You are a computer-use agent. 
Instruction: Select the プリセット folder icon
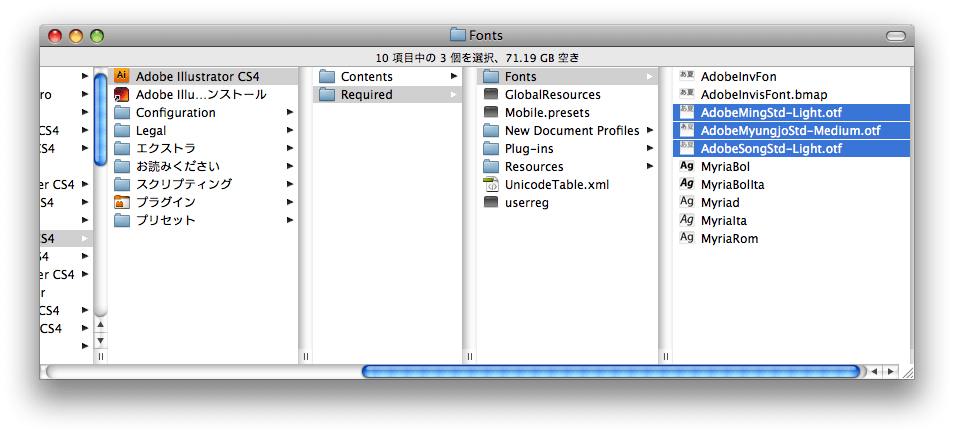coord(122,220)
